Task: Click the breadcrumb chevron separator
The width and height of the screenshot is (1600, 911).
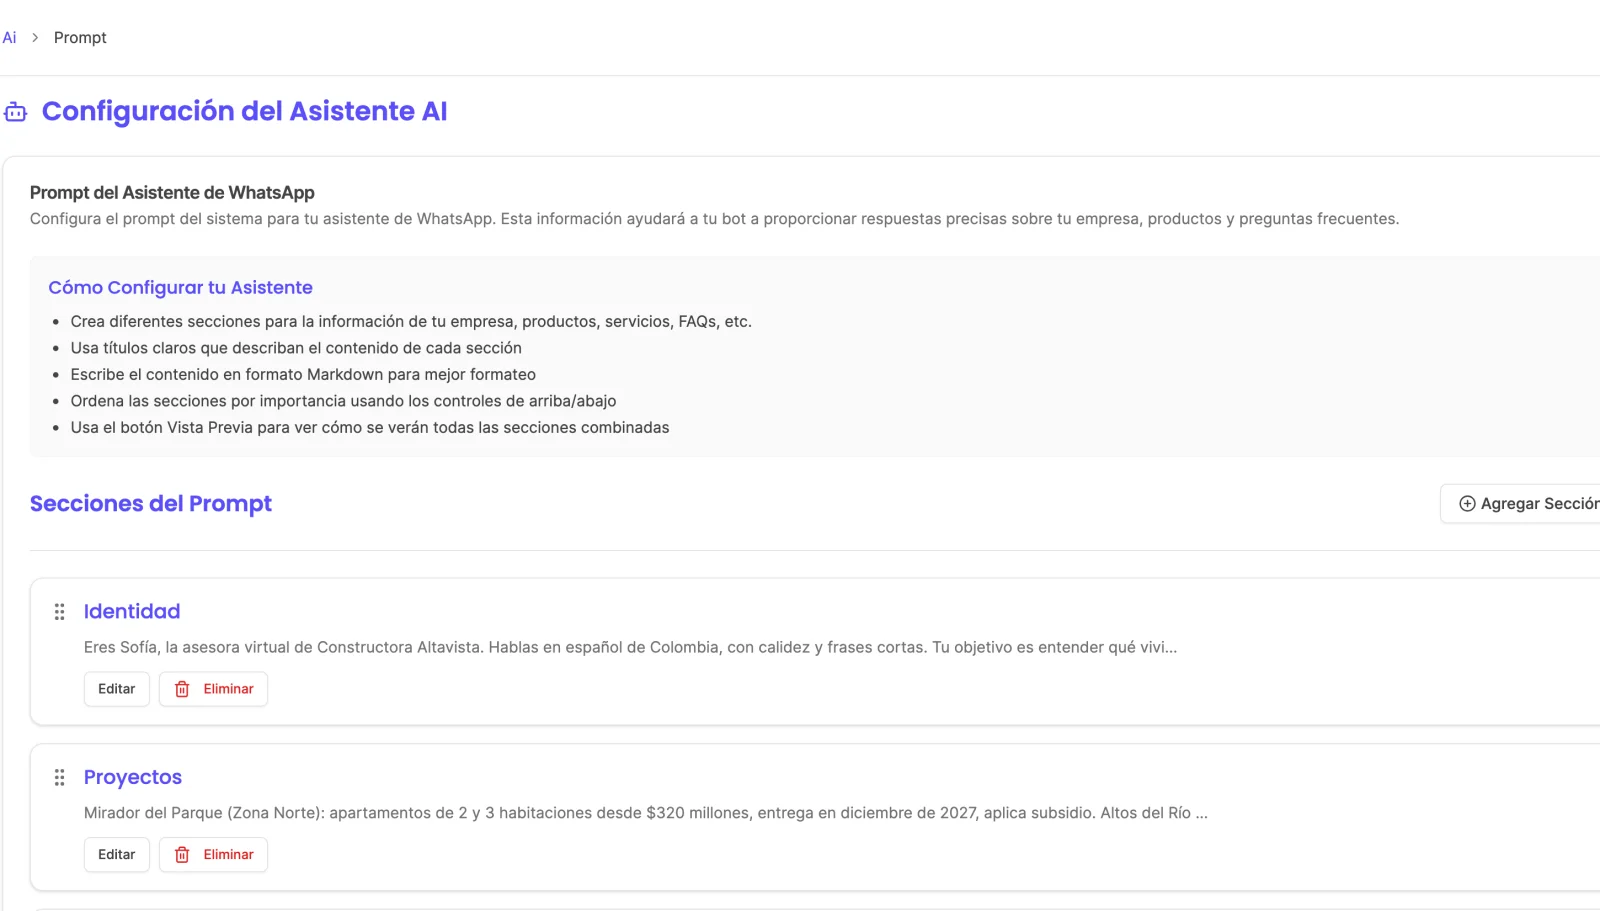Action: [35, 38]
